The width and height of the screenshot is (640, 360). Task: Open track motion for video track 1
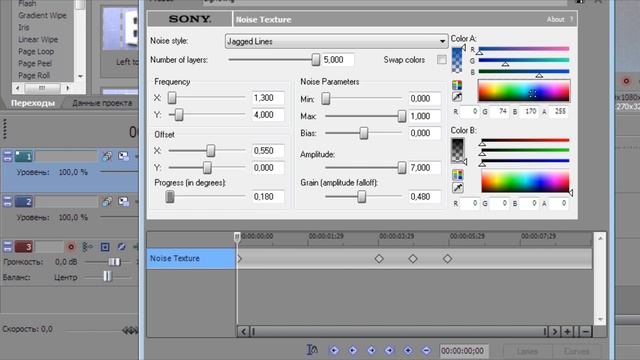[x=123, y=156]
